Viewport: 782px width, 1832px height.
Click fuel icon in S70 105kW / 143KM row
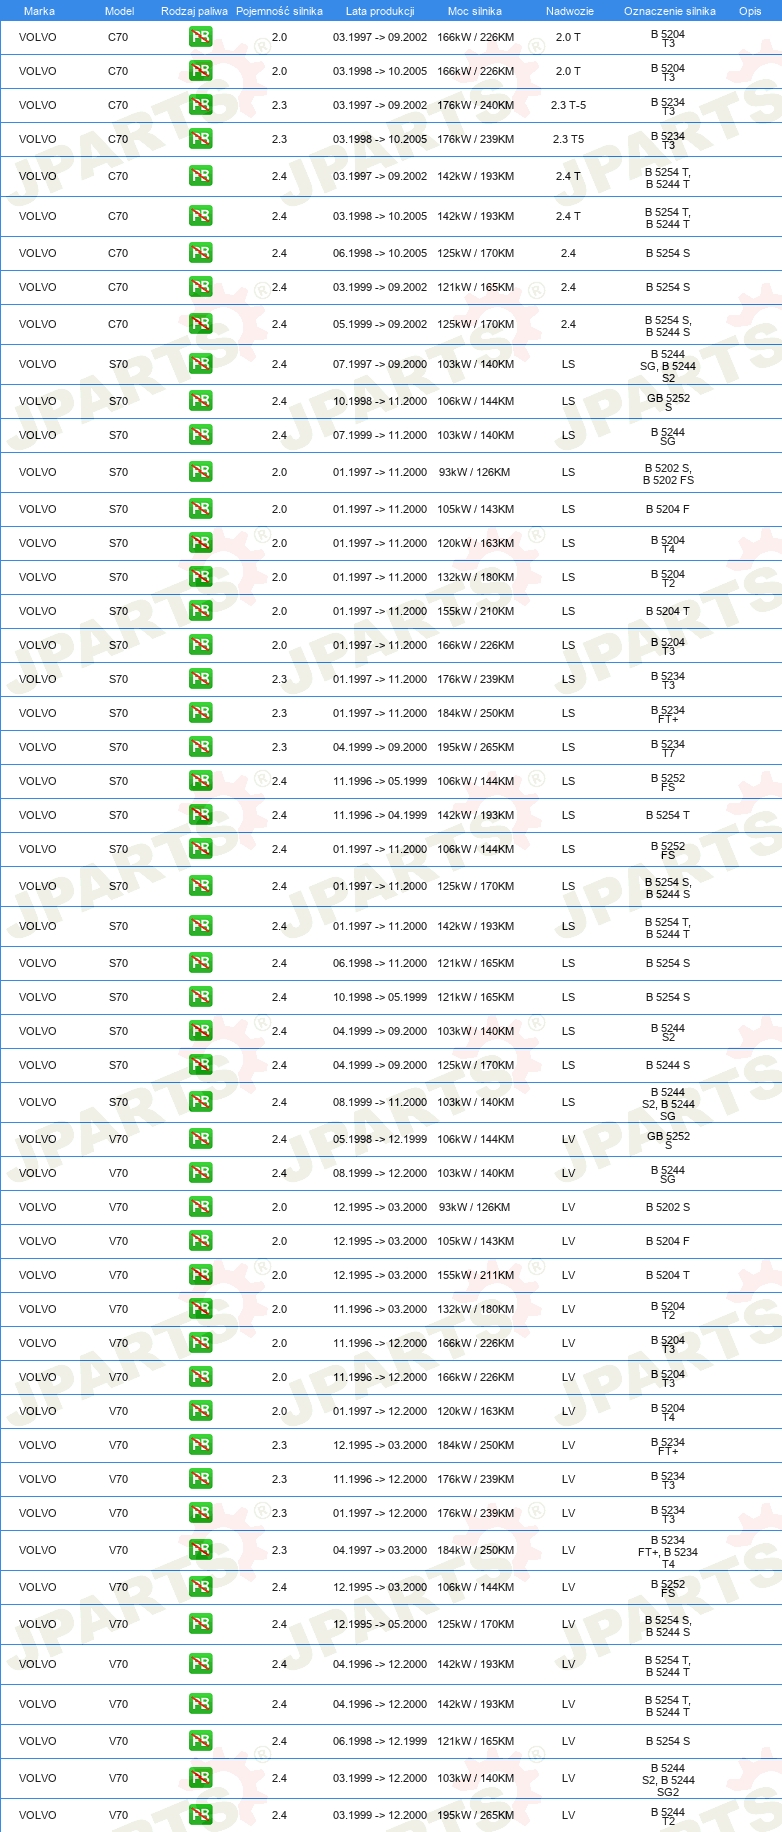(x=201, y=509)
